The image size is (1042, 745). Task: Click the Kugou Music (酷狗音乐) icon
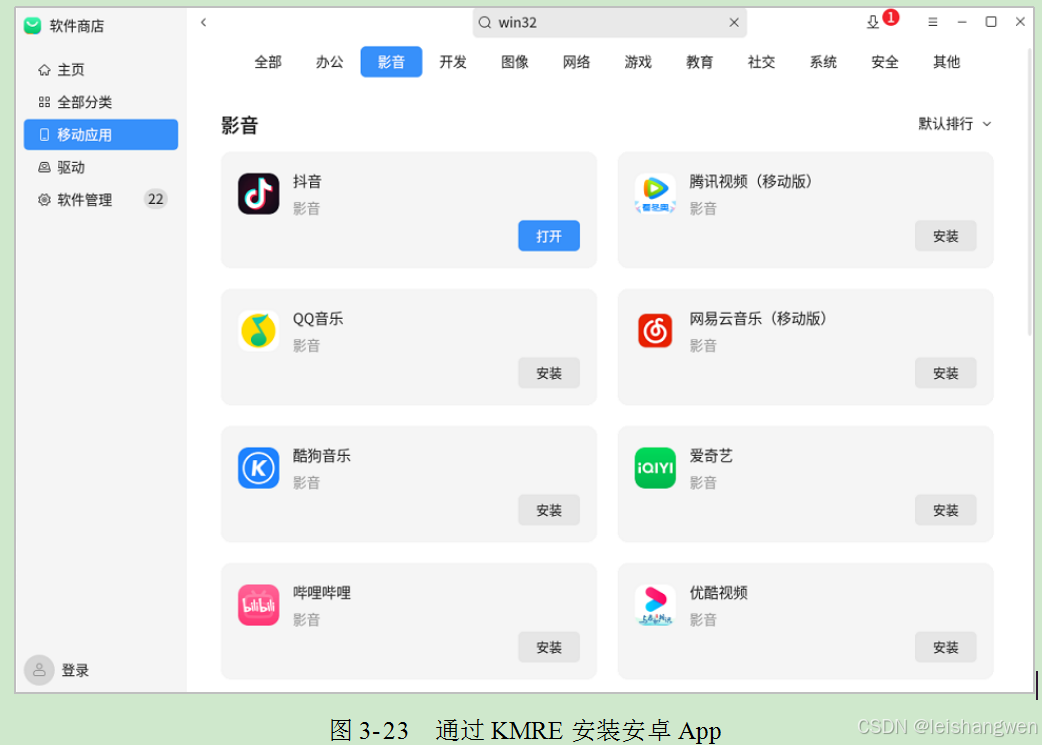point(259,468)
